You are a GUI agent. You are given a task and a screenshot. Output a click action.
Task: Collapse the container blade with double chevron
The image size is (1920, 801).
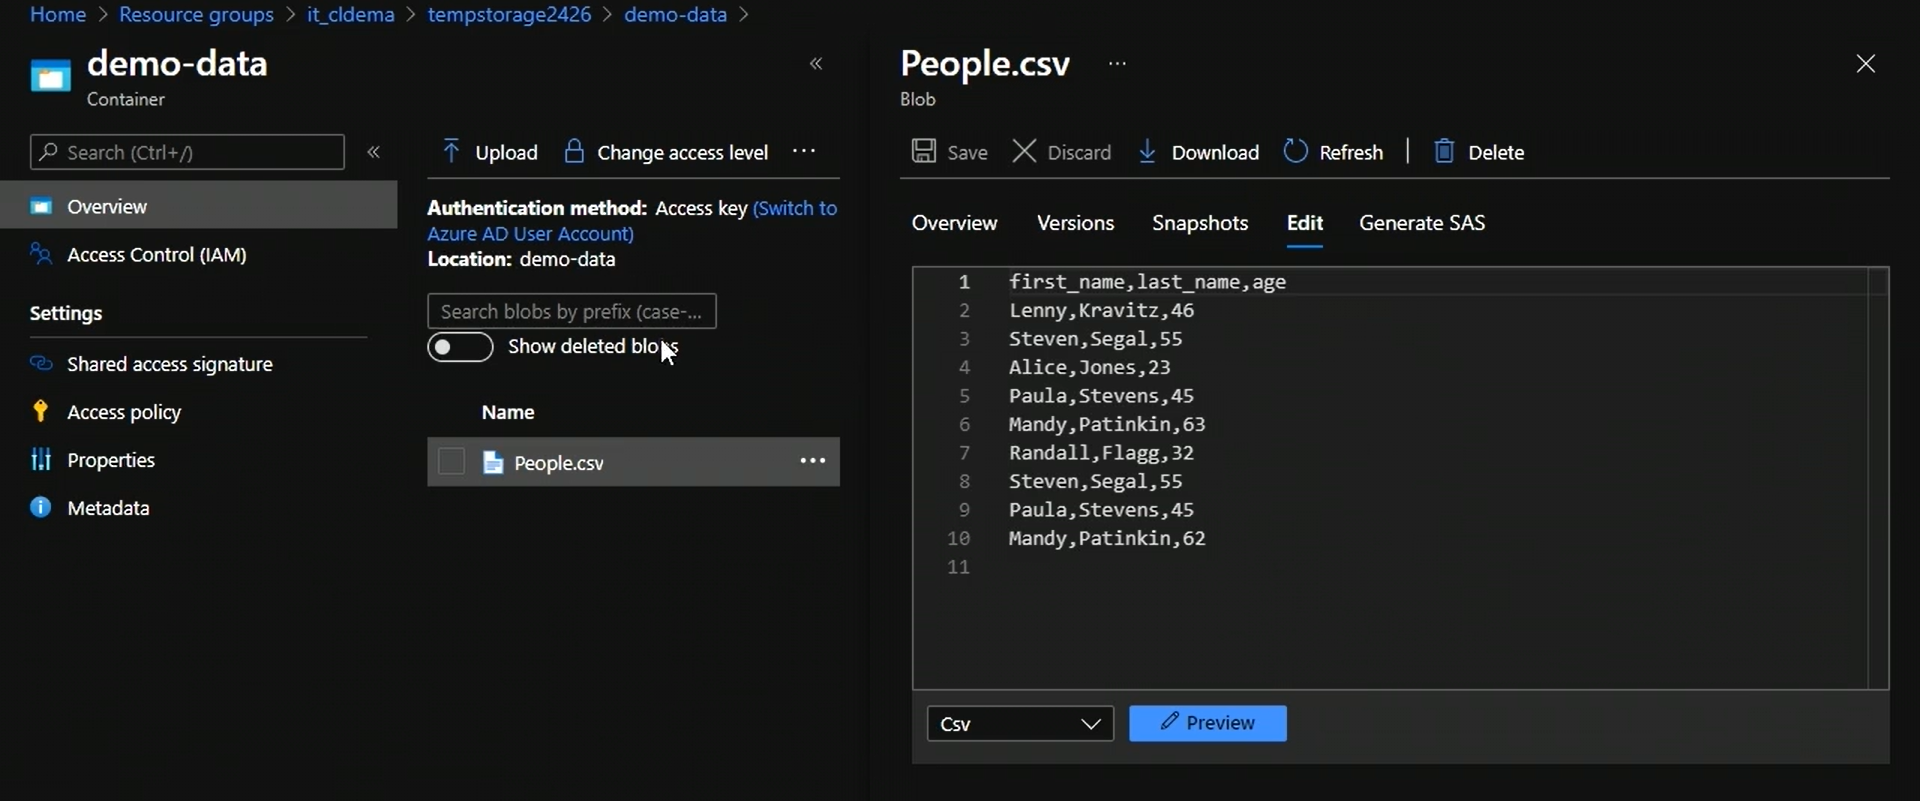[816, 64]
